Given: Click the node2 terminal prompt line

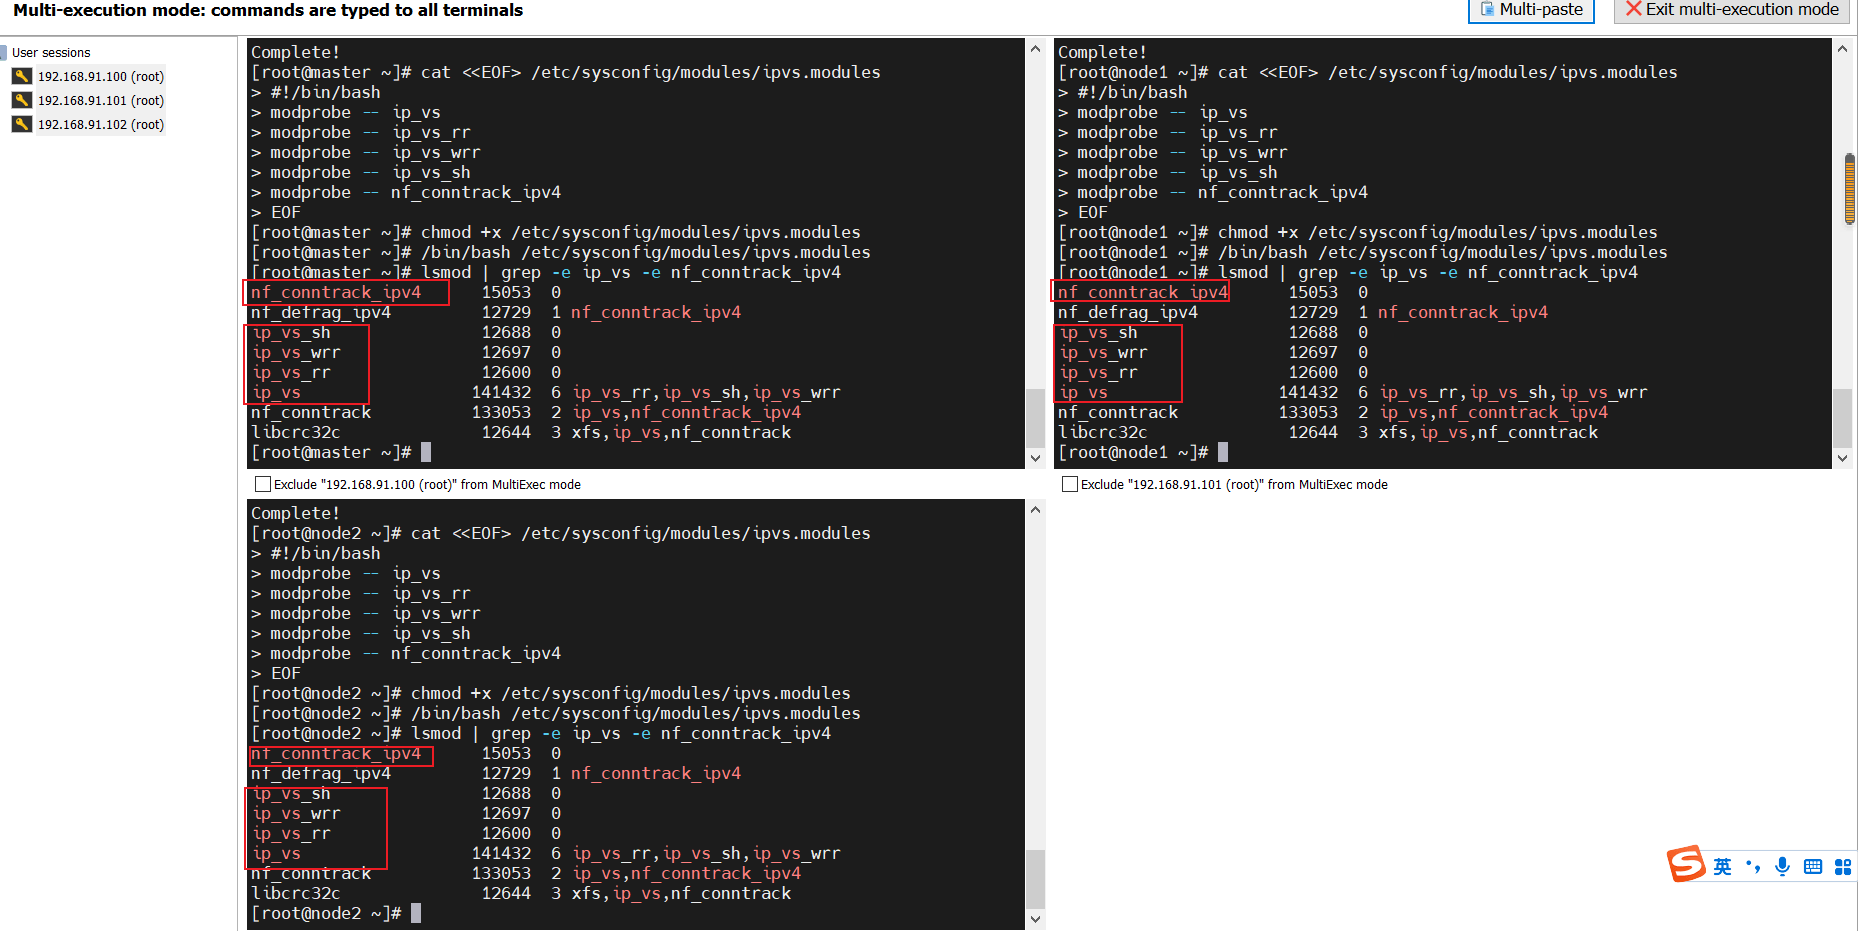Looking at the screenshot, I should point(336,914).
